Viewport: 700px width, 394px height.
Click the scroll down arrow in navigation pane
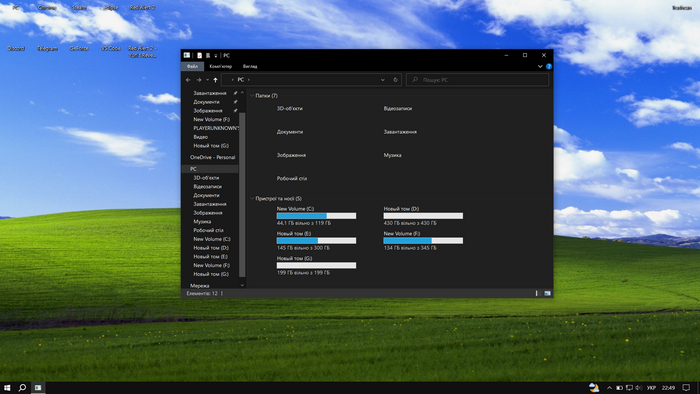pos(242,285)
